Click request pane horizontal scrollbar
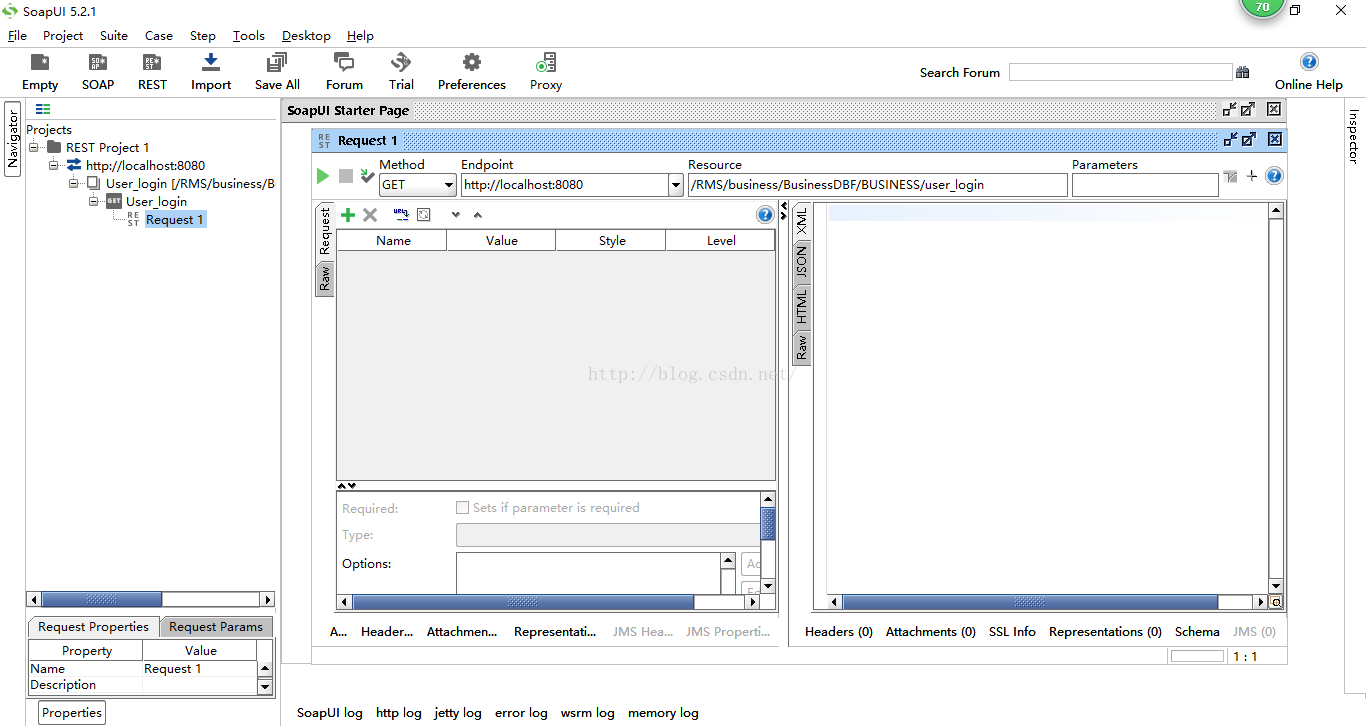Screen dimensions: 1366x726 pyautogui.click(x=523, y=602)
